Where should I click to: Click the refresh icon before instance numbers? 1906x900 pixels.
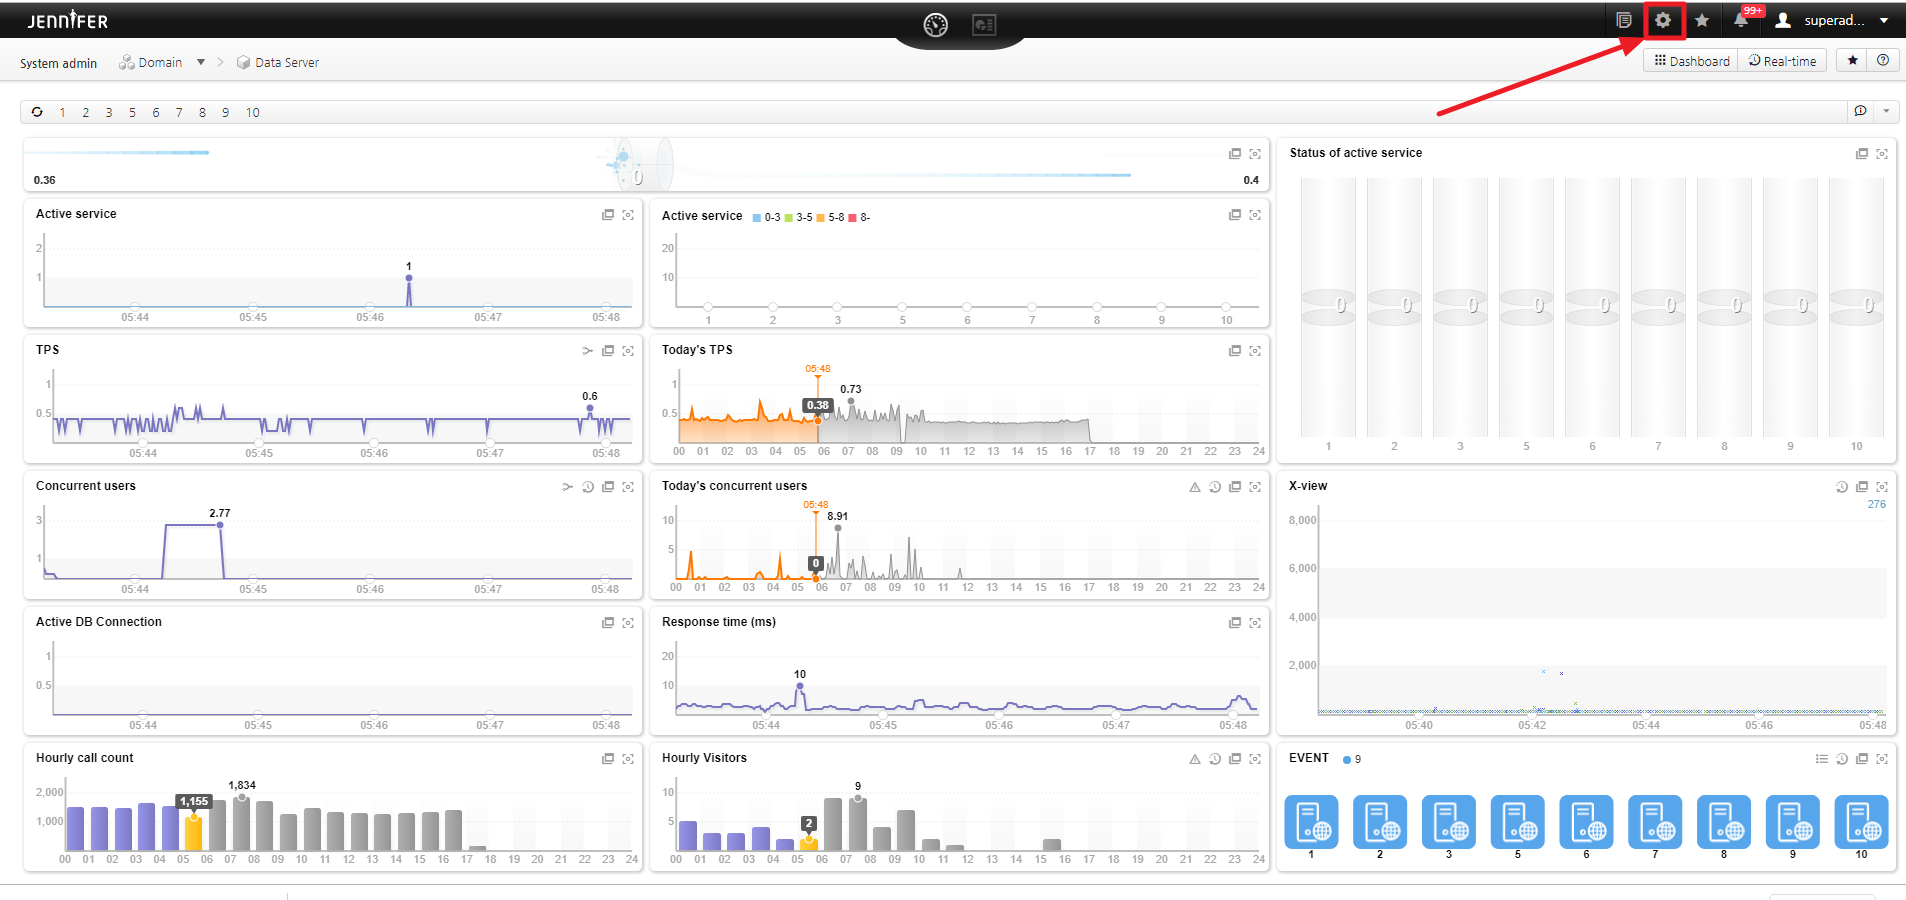37,112
